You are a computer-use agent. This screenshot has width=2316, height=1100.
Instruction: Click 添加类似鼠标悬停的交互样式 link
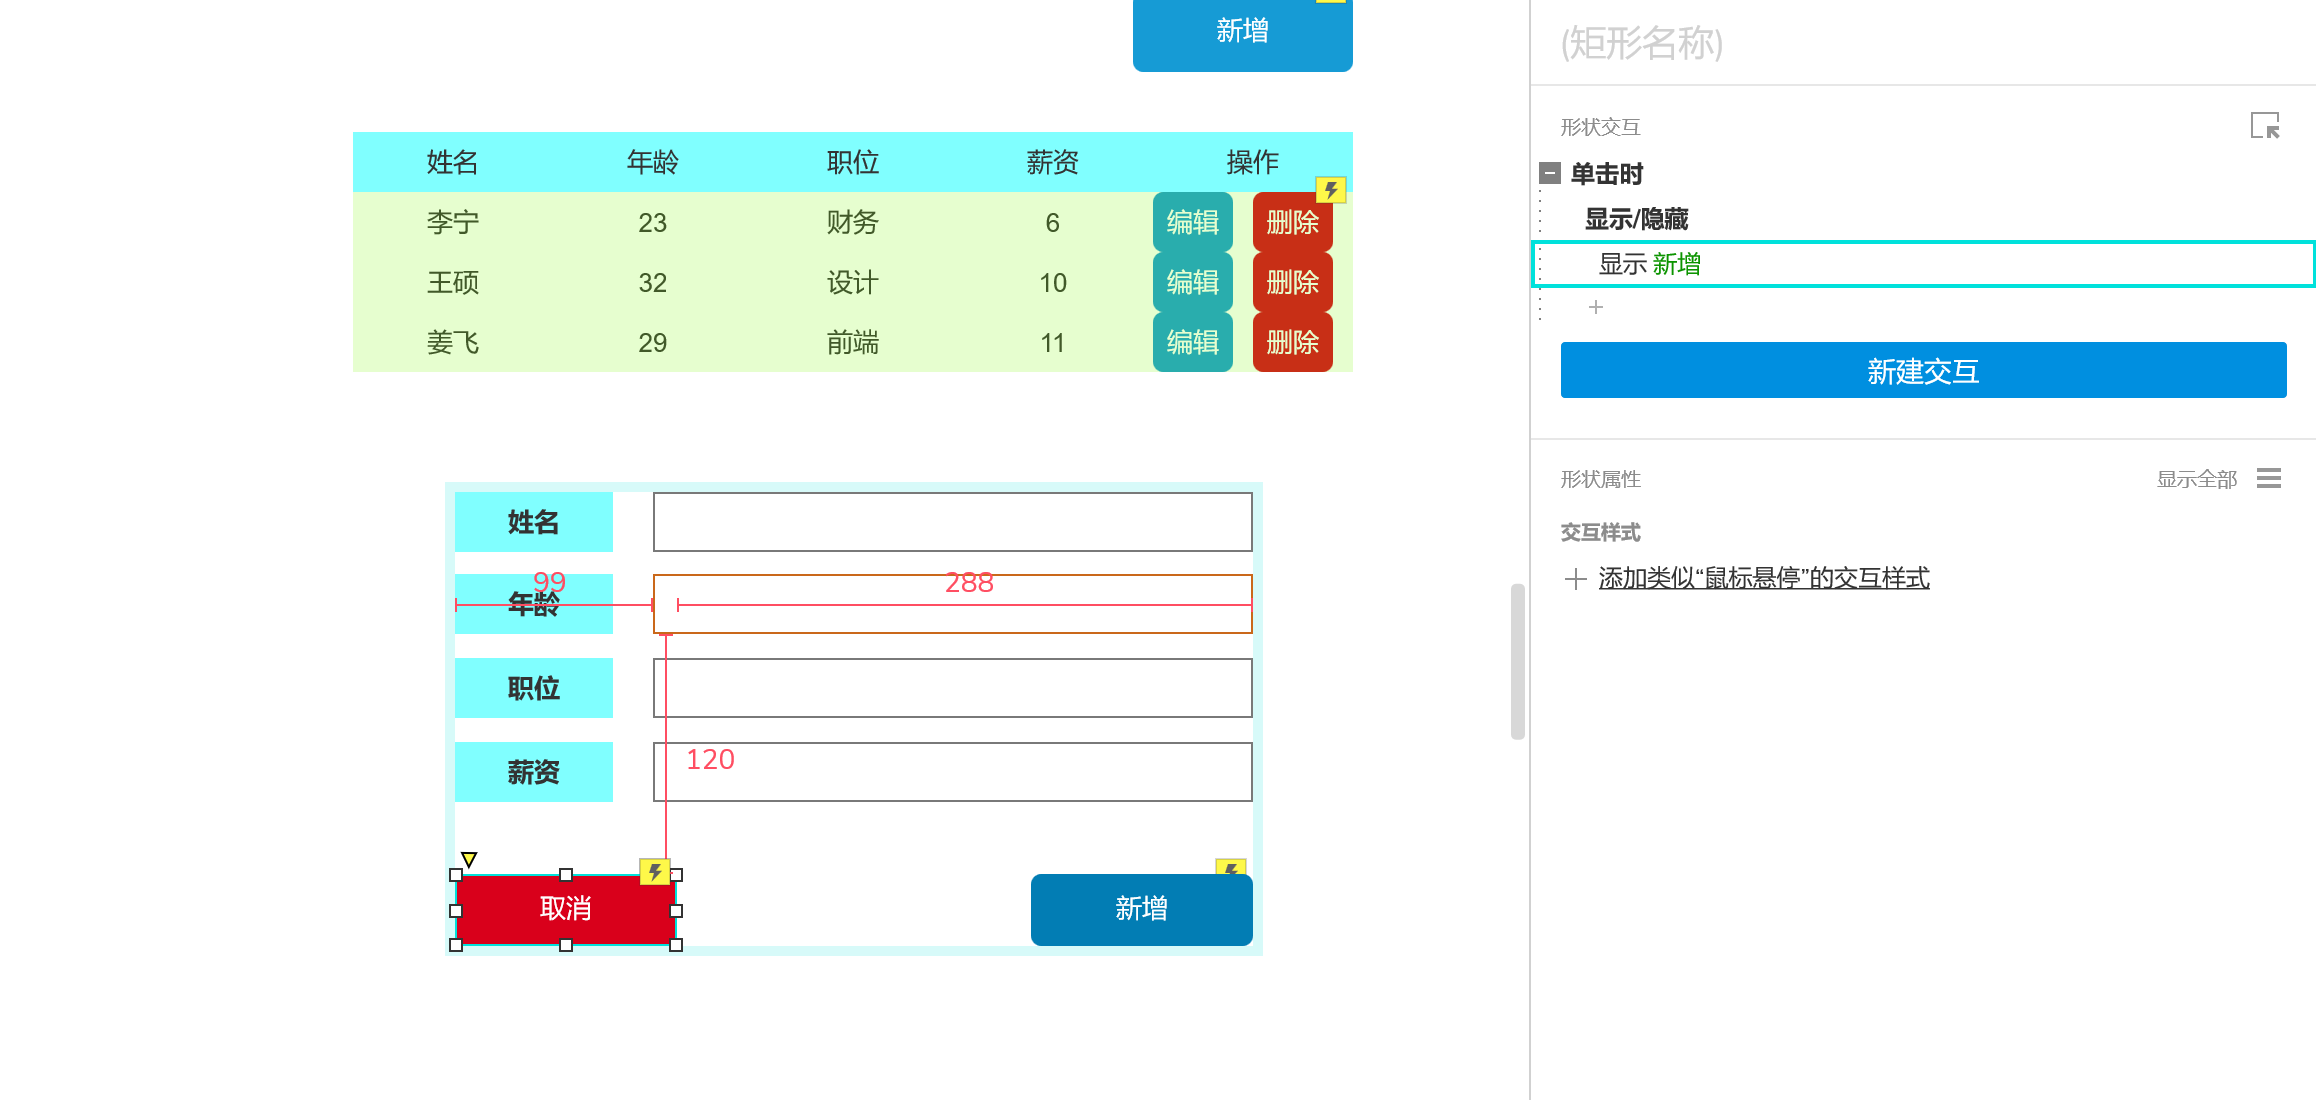[x=1763, y=578]
